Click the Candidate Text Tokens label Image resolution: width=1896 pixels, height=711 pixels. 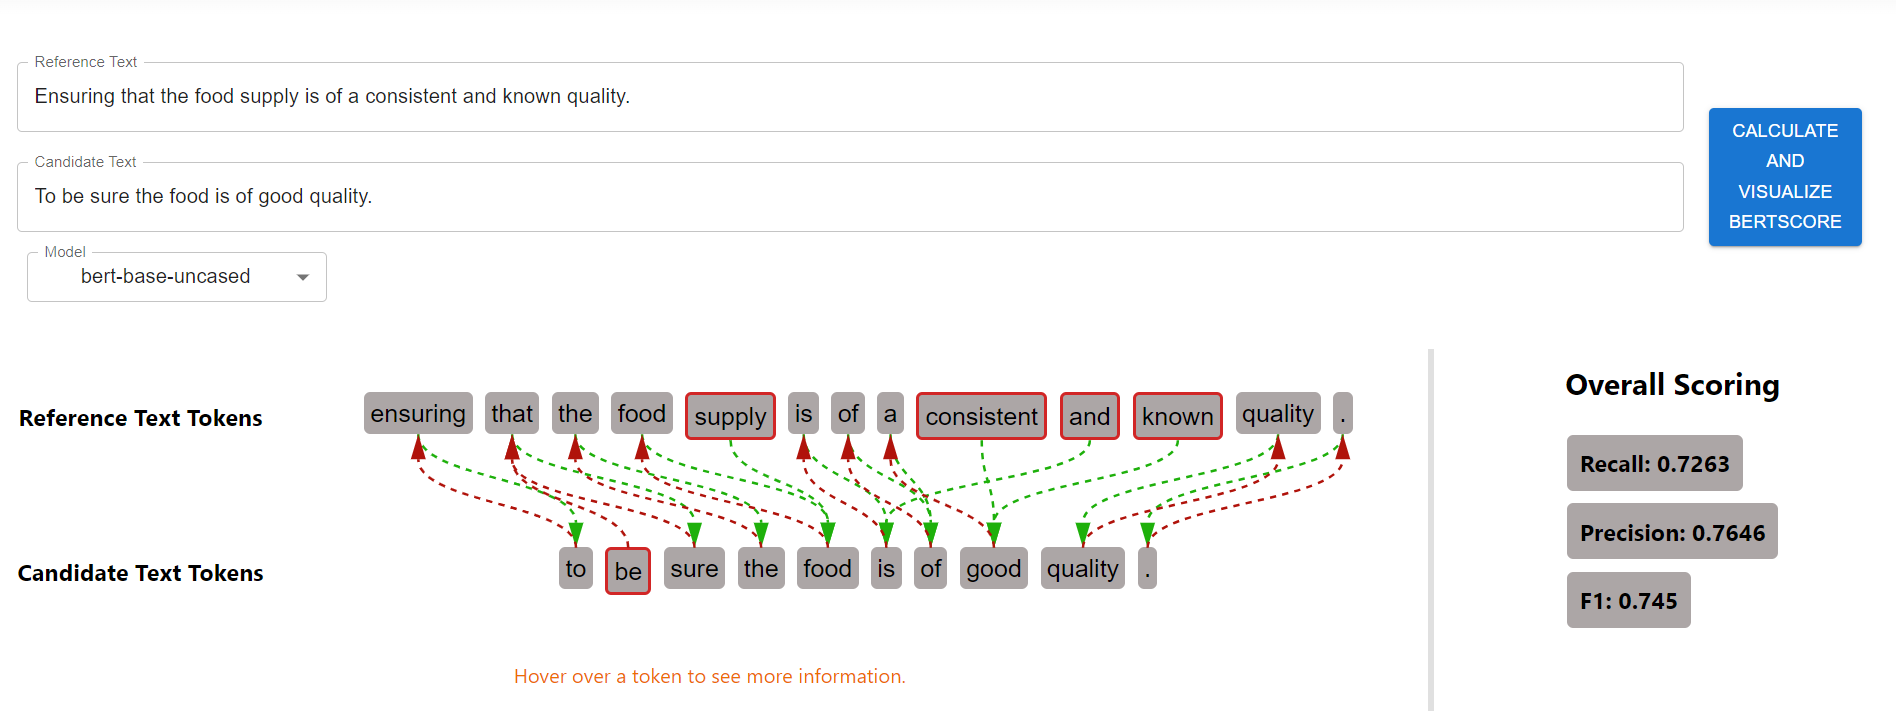(141, 573)
